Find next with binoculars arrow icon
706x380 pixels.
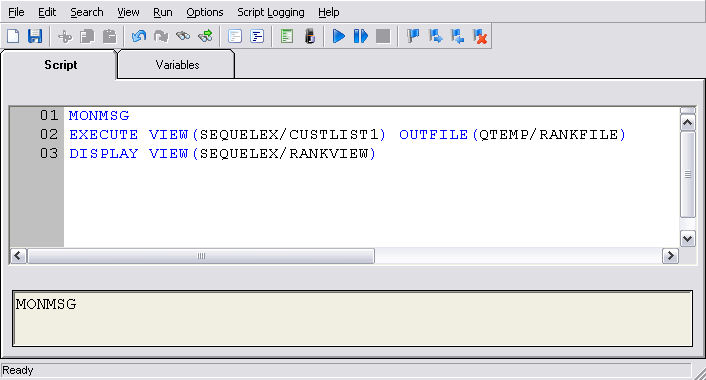coord(205,36)
